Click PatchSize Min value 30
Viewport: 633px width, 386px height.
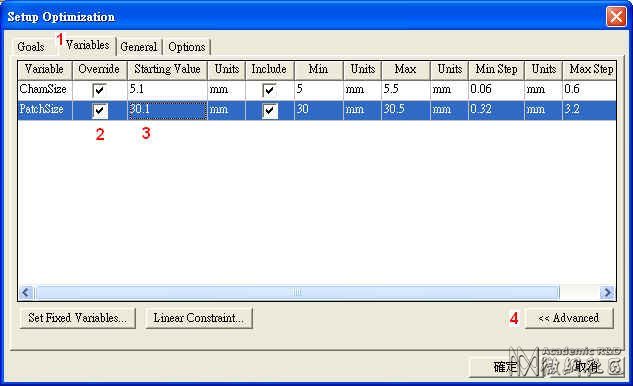click(319, 110)
